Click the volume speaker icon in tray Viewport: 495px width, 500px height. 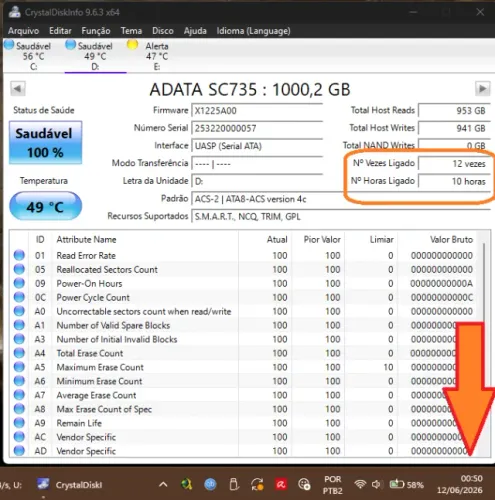point(377,484)
